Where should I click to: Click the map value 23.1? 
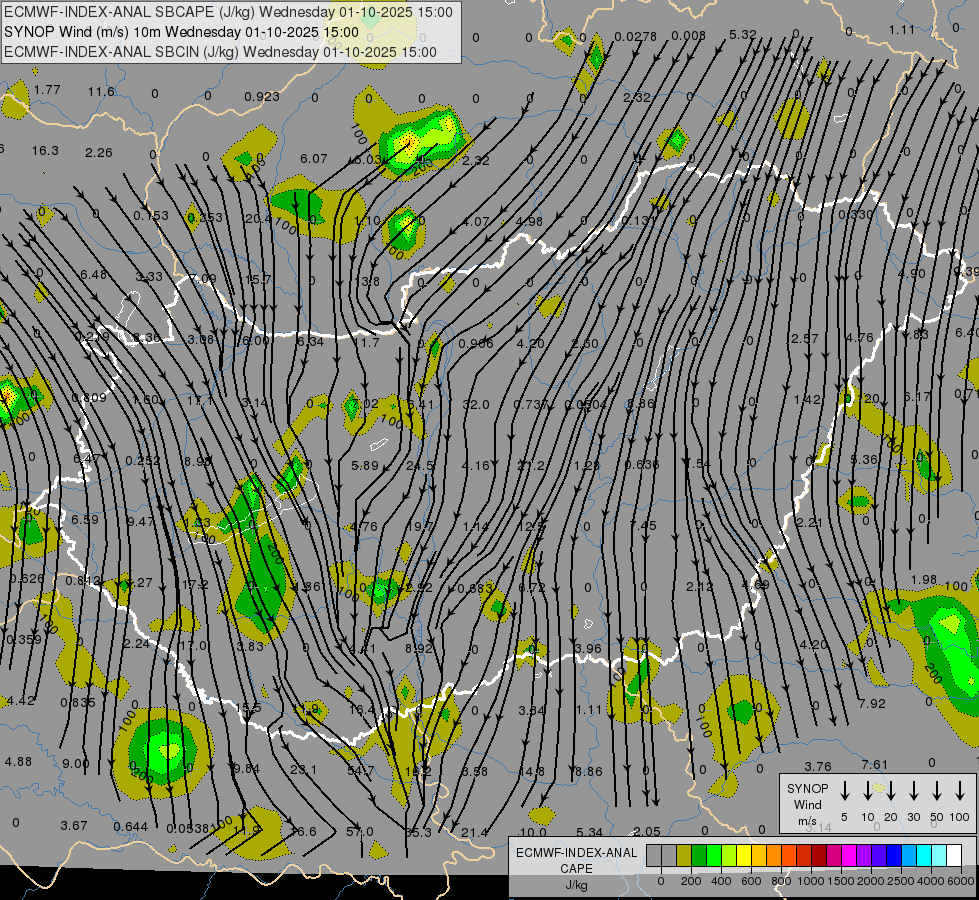click(x=303, y=769)
